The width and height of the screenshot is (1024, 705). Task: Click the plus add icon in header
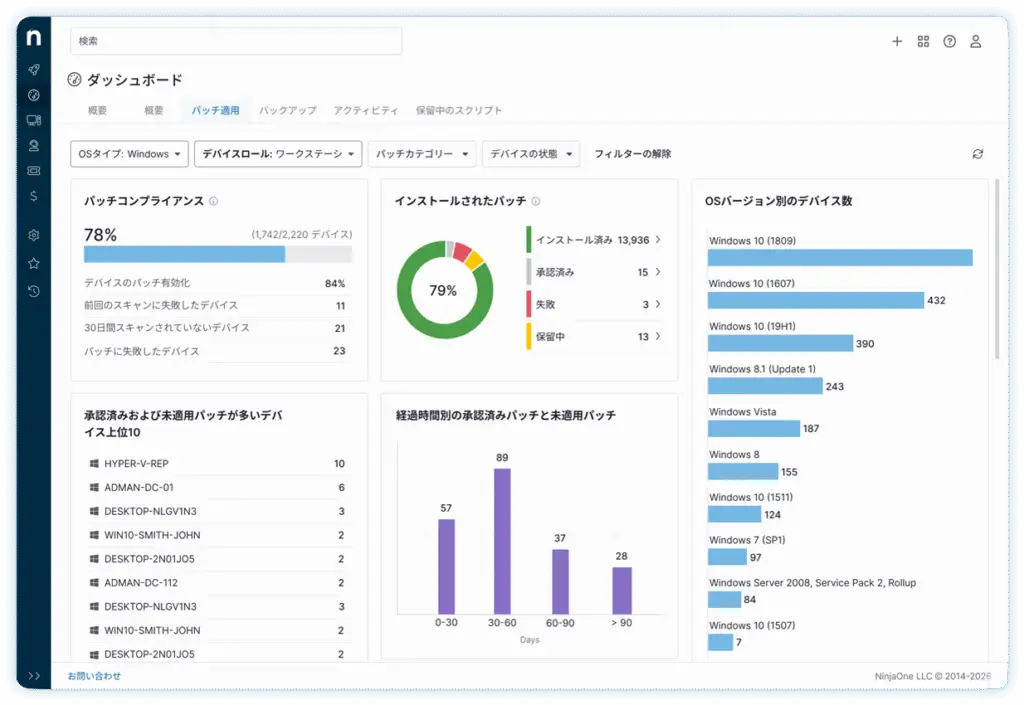897,41
